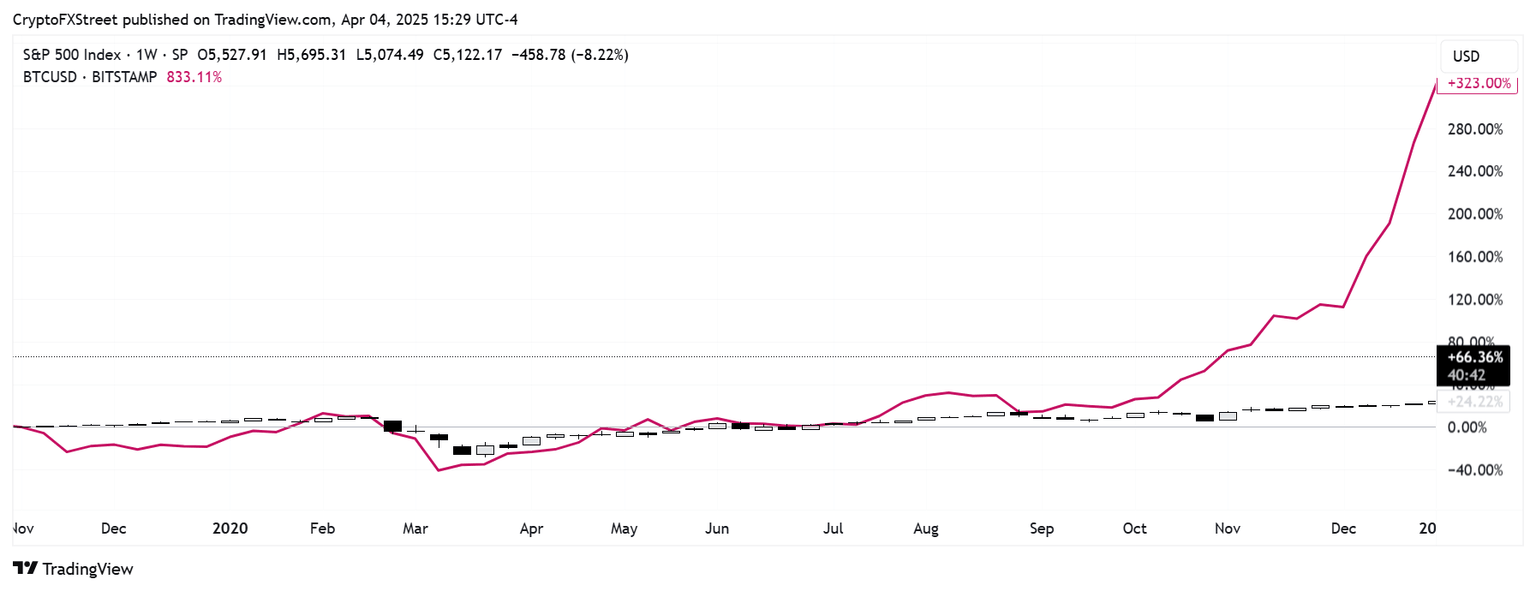The width and height of the screenshot is (1536, 591).
Task: Click the black +66.36% price label
Action: [1467, 357]
